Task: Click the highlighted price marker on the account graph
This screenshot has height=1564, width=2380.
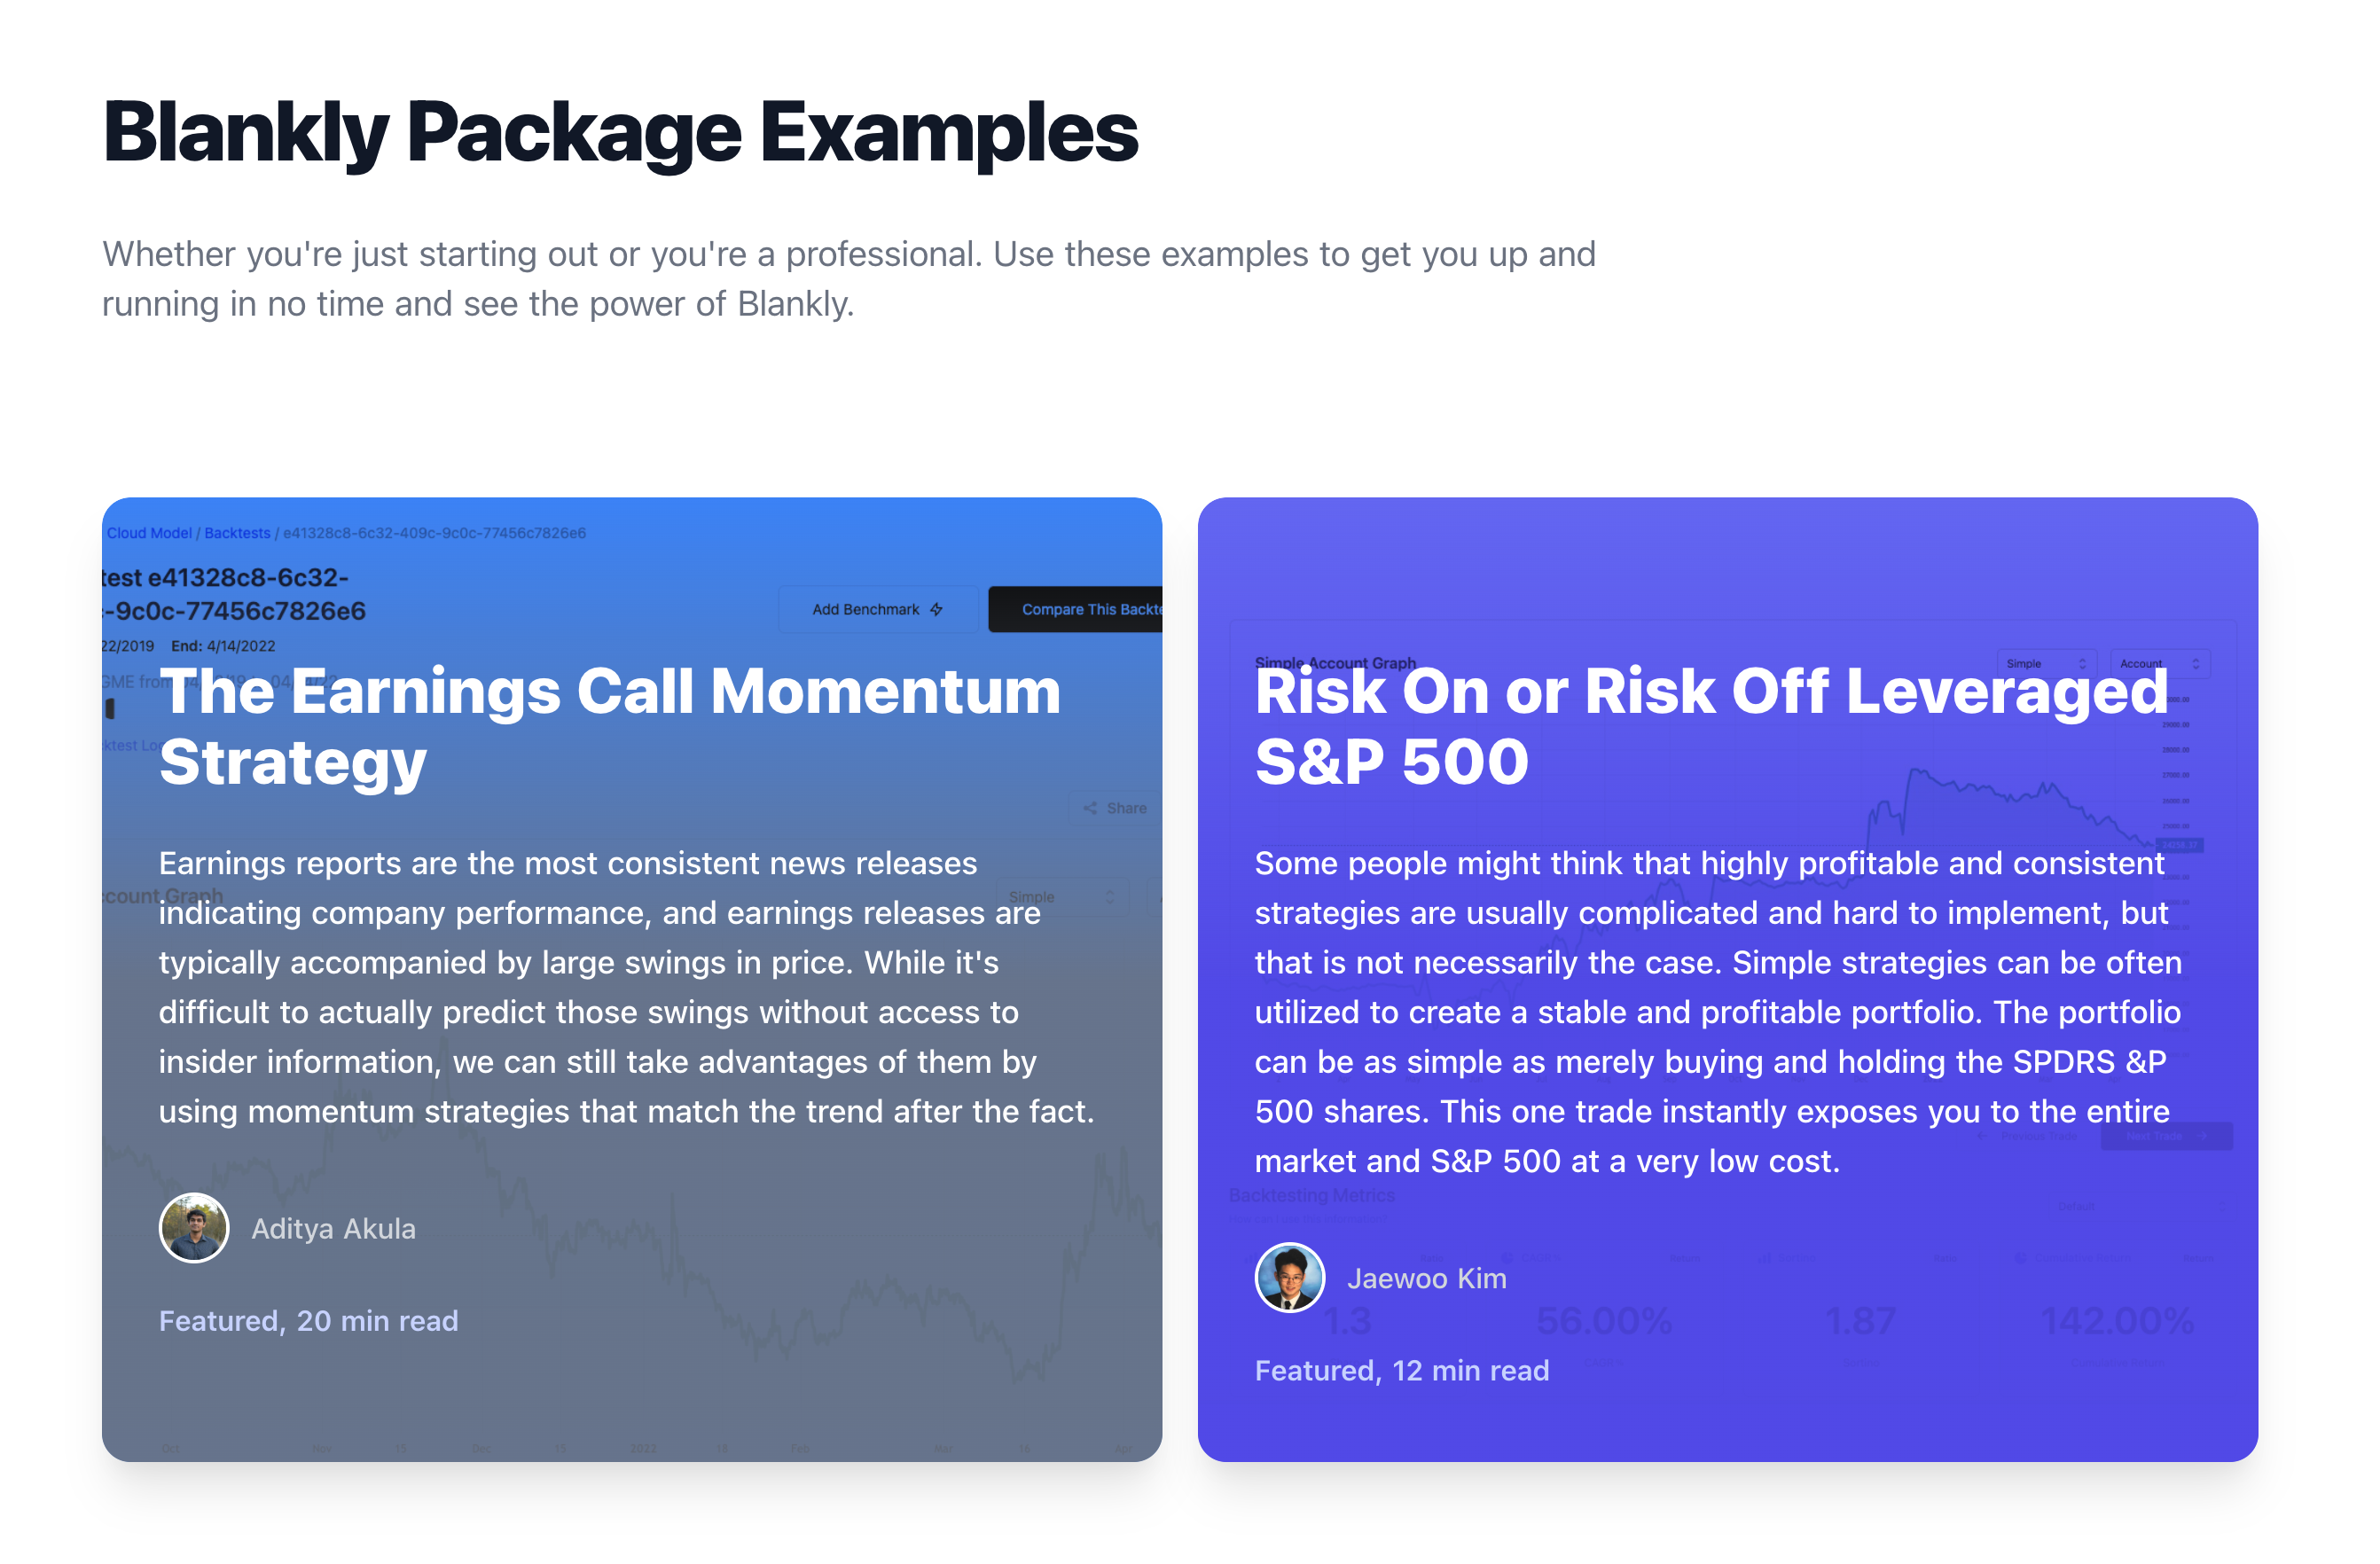Action: [2180, 846]
